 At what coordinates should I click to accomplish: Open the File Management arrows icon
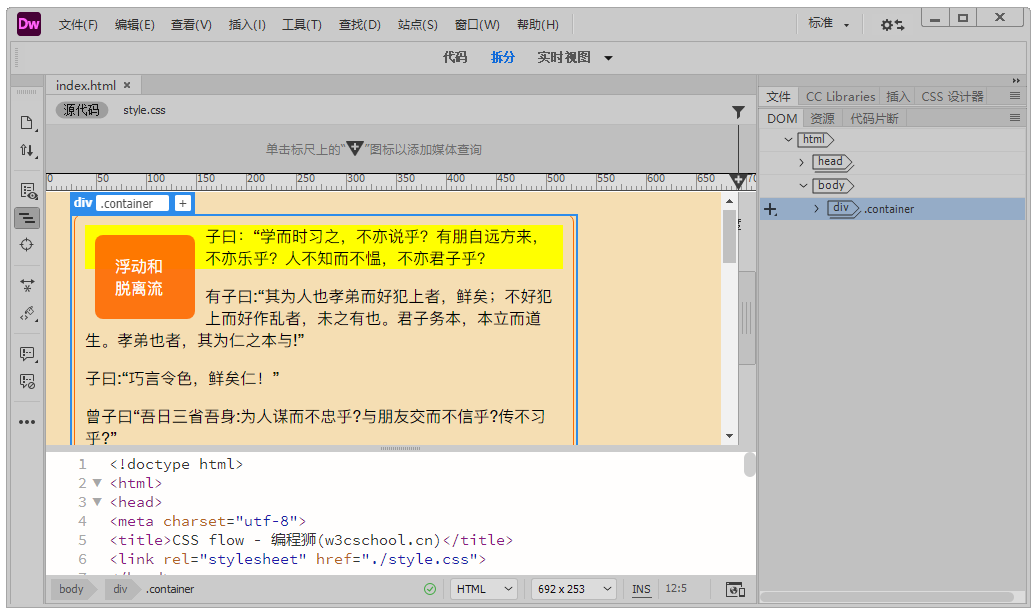tap(27, 151)
